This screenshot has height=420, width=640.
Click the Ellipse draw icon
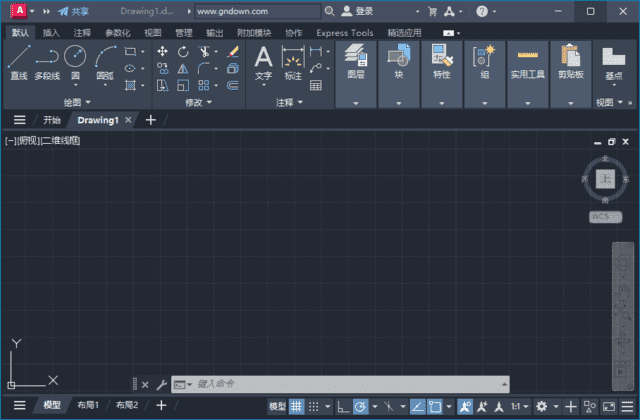130,68
